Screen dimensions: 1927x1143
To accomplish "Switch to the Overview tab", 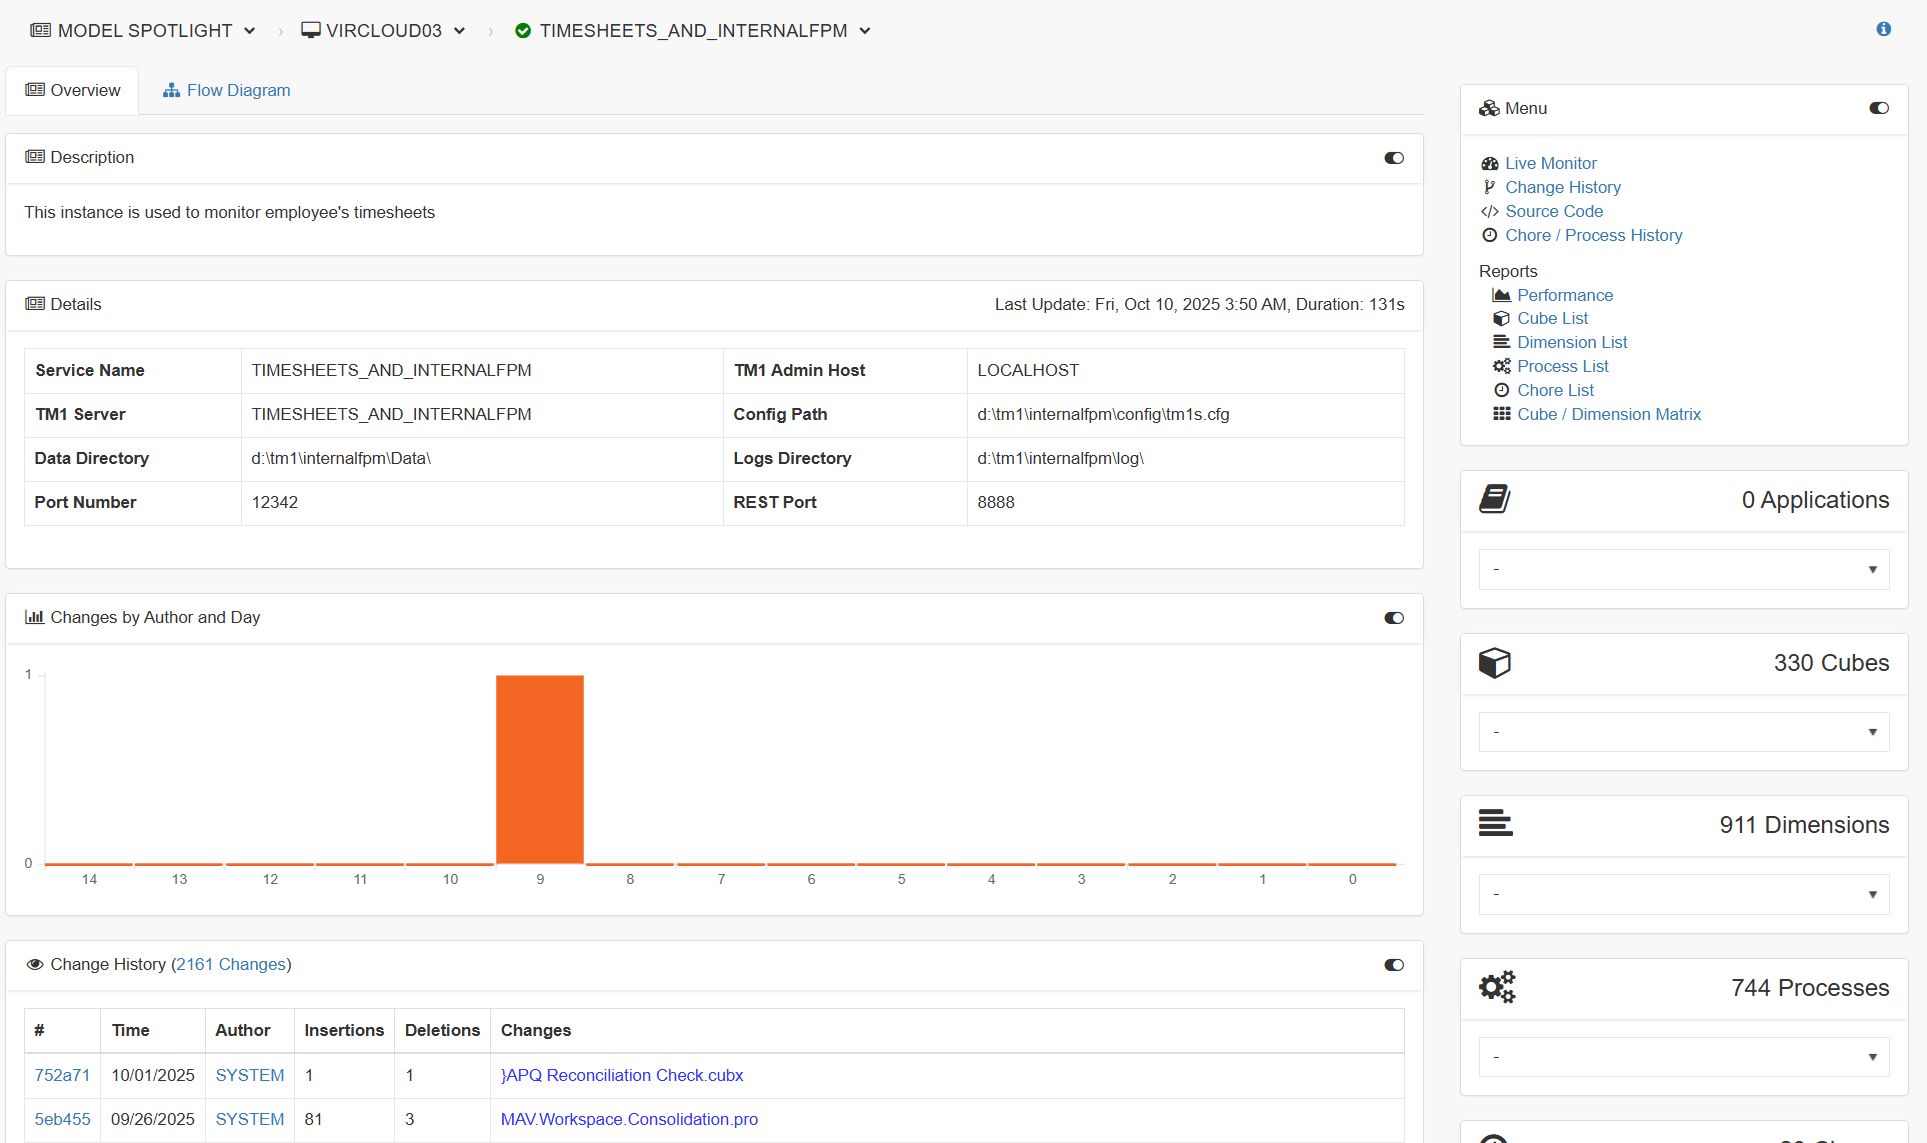I will 73,90.
